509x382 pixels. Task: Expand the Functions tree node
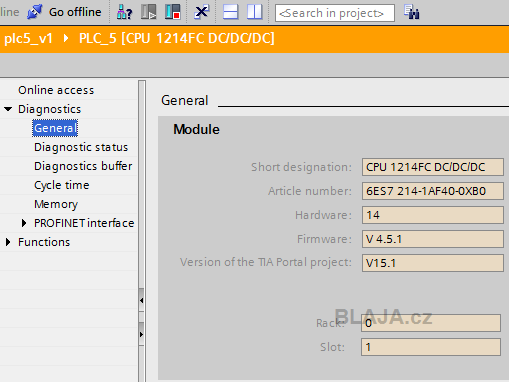tap(8, 242)
